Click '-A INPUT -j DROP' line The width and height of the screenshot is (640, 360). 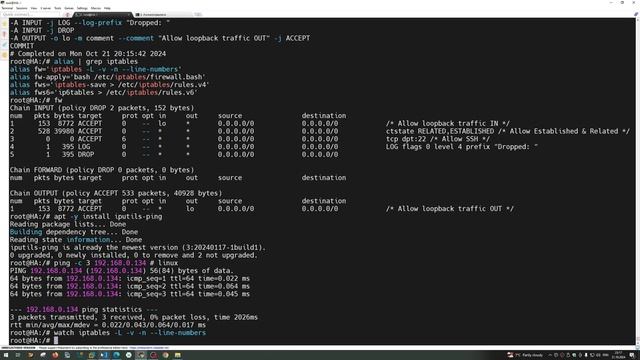pyautogui.click(x=42, y=30)
